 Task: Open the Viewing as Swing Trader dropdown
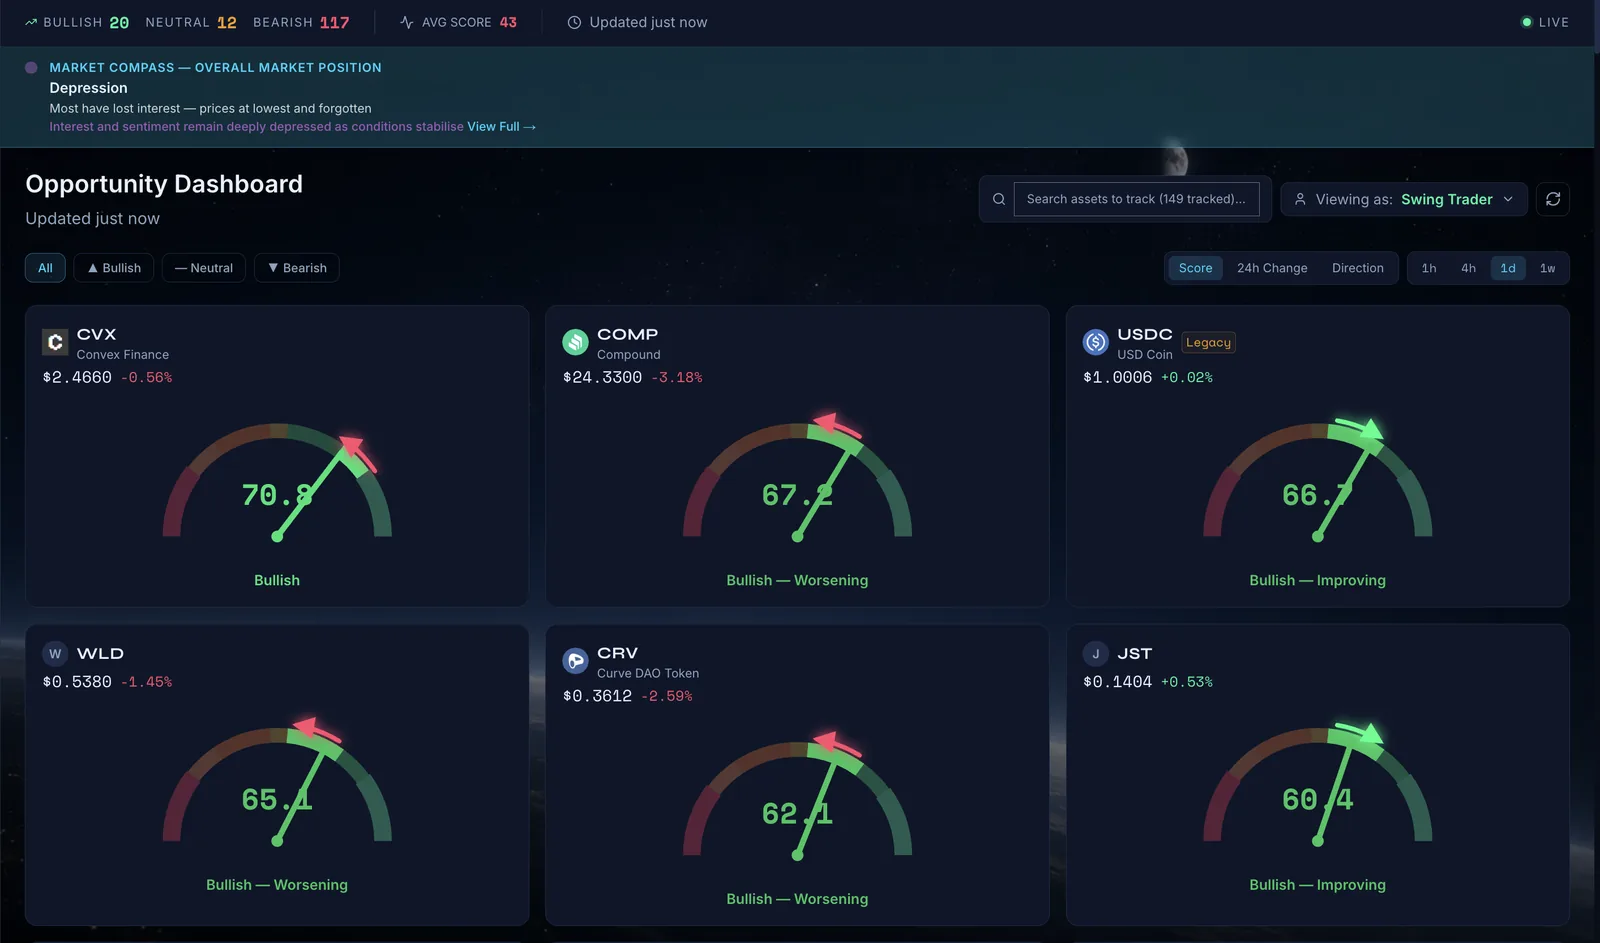[x=1404, y=199]
